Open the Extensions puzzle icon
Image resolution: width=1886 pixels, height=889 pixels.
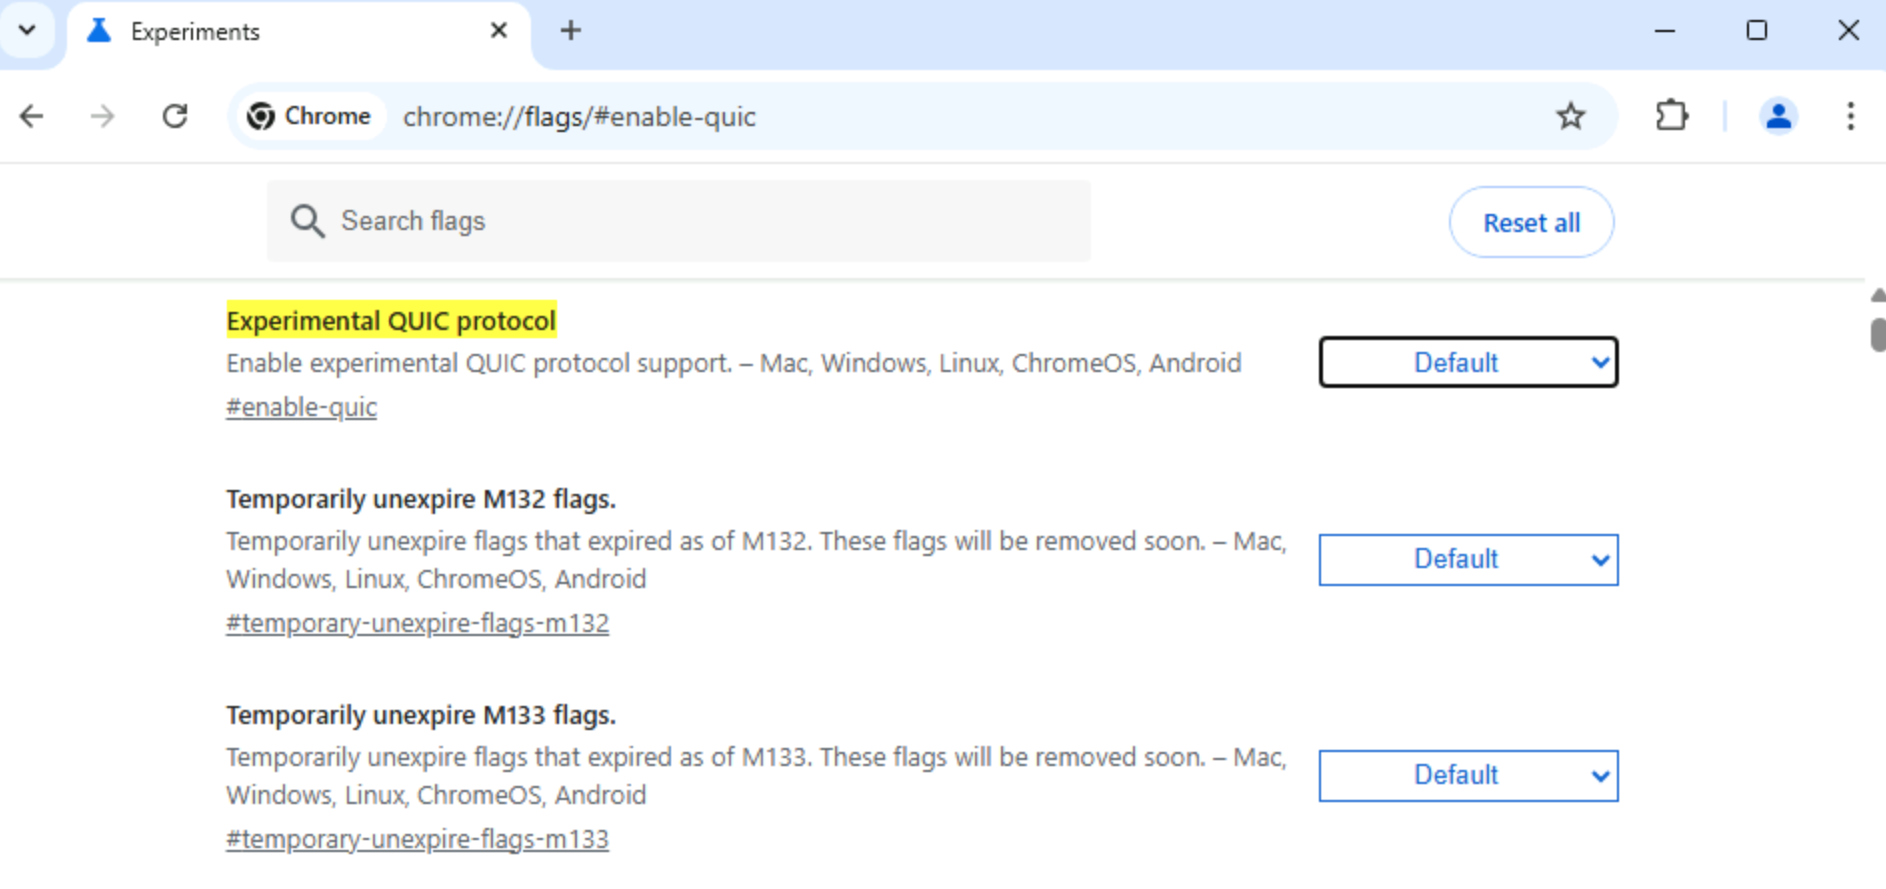[1671, 116]
